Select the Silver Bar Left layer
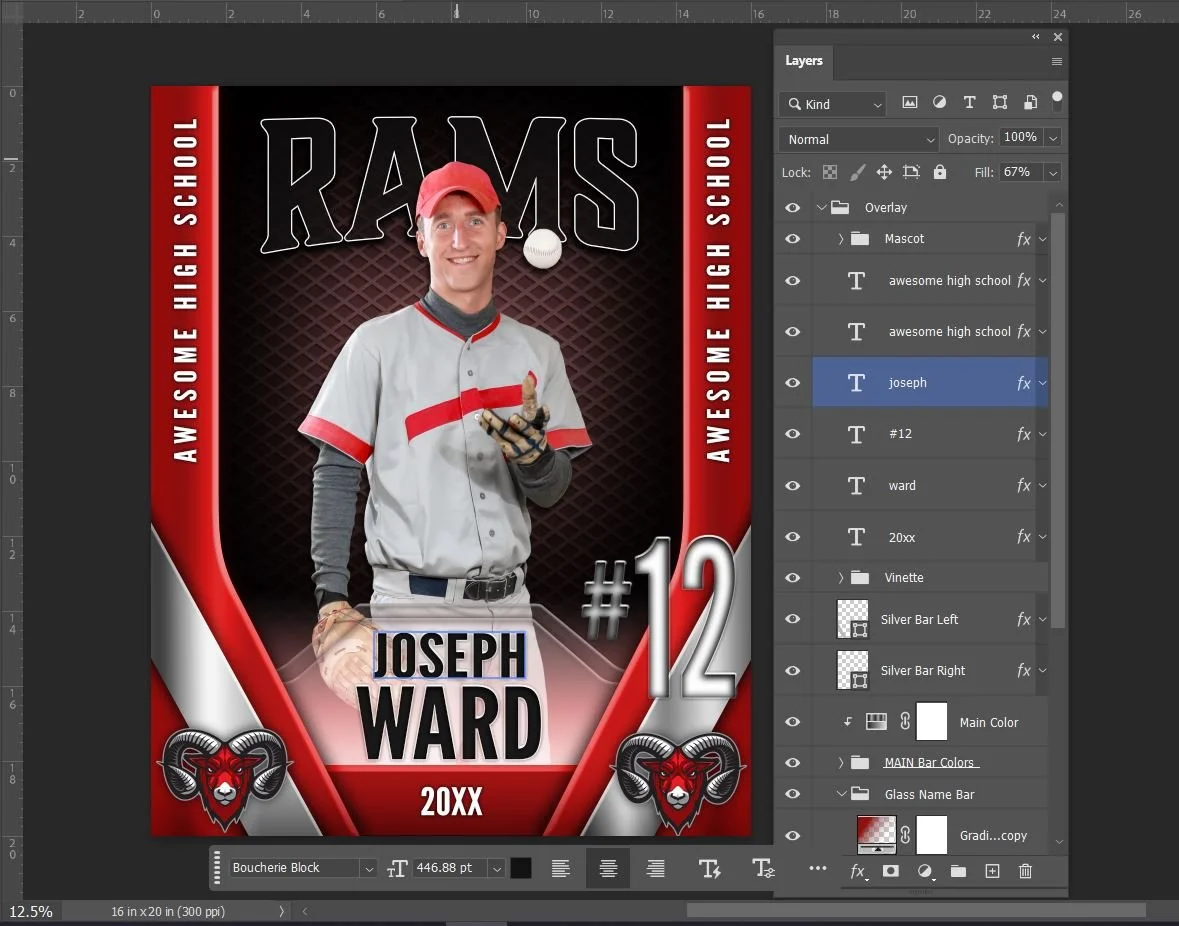The width and height of the screenshot is (1179, 926). 930,619
